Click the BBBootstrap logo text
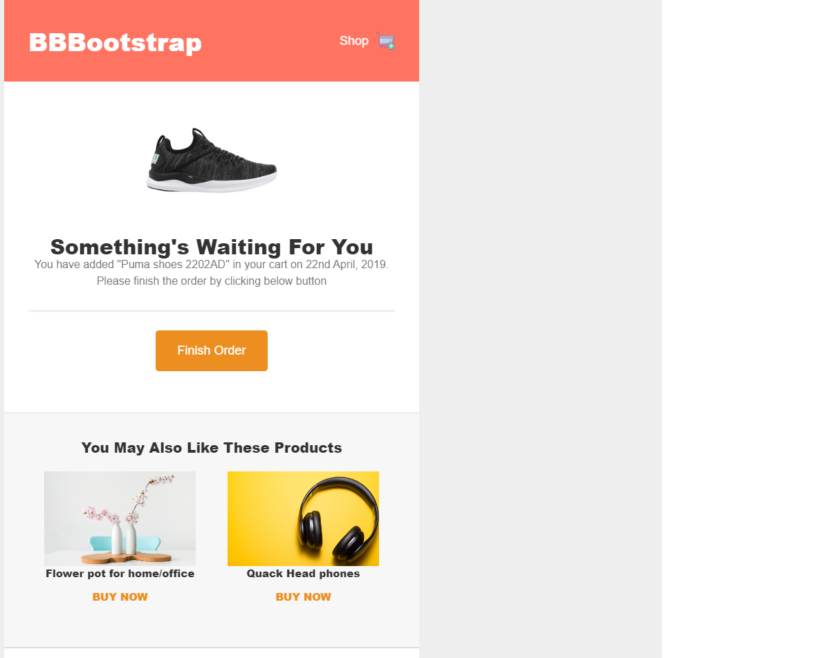The height and width of the screenshot is (658, 830). click(x=115, y=43)
